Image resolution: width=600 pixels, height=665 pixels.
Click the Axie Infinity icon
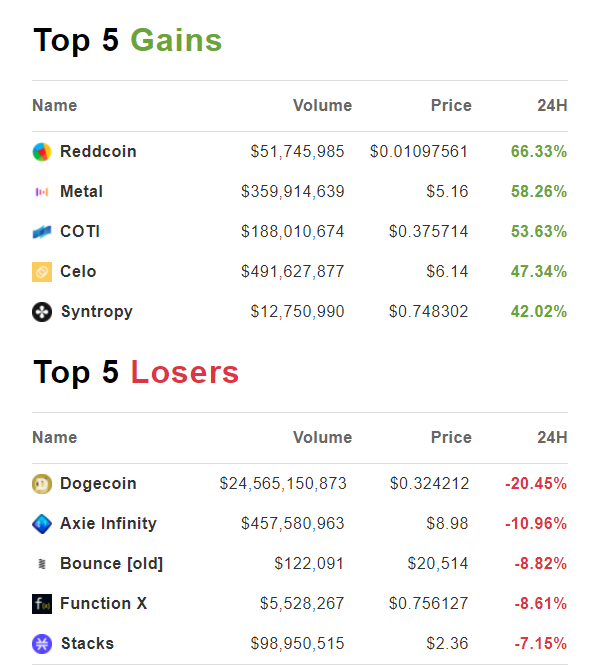coord(42,524)
